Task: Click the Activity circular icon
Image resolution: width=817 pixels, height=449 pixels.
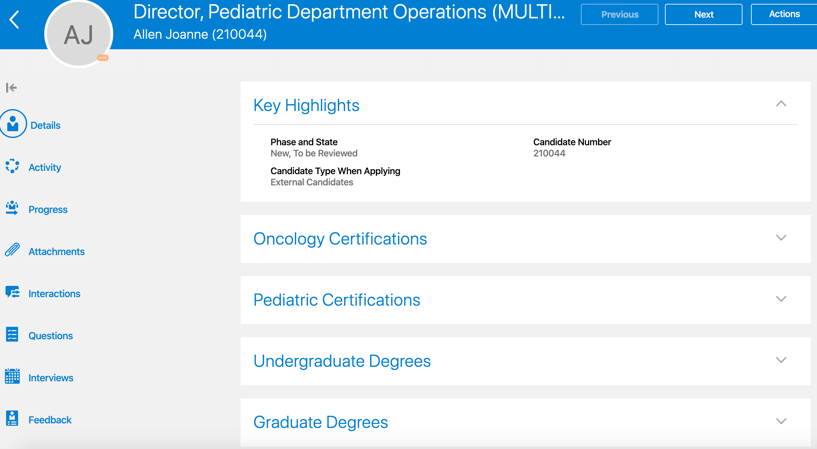Action: 12,167
